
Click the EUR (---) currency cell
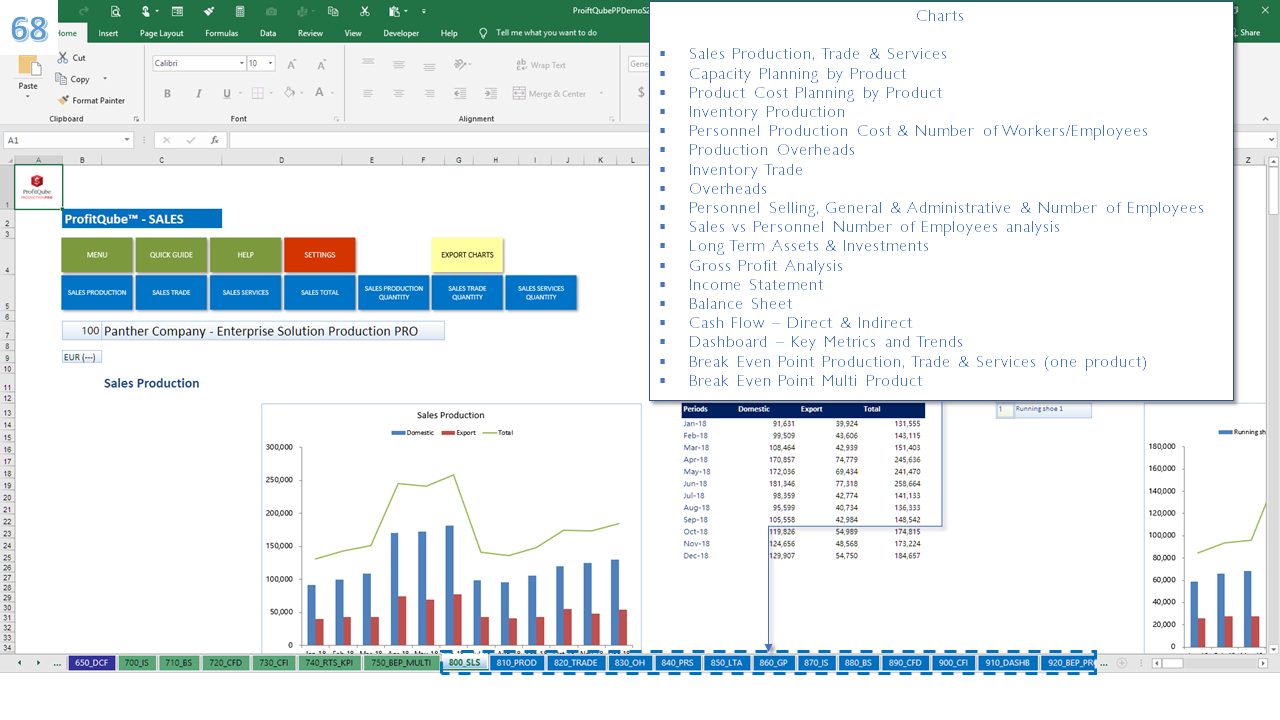pyautogui.click(x=82, y=357)
